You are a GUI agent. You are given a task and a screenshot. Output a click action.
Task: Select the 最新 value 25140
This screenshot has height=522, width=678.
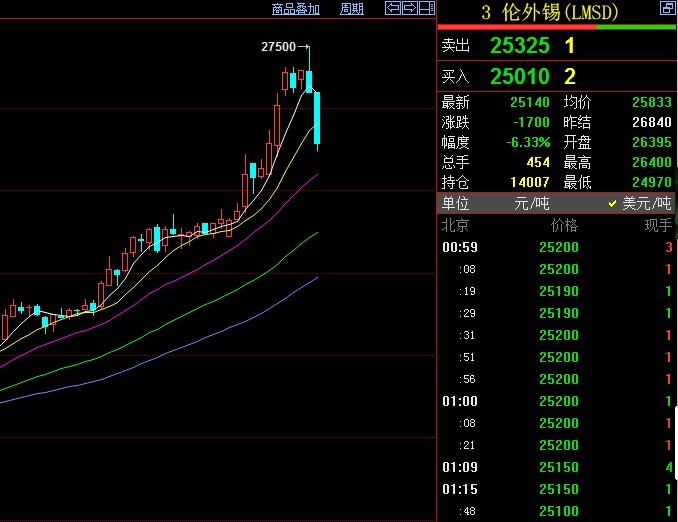tap(530, 102)
